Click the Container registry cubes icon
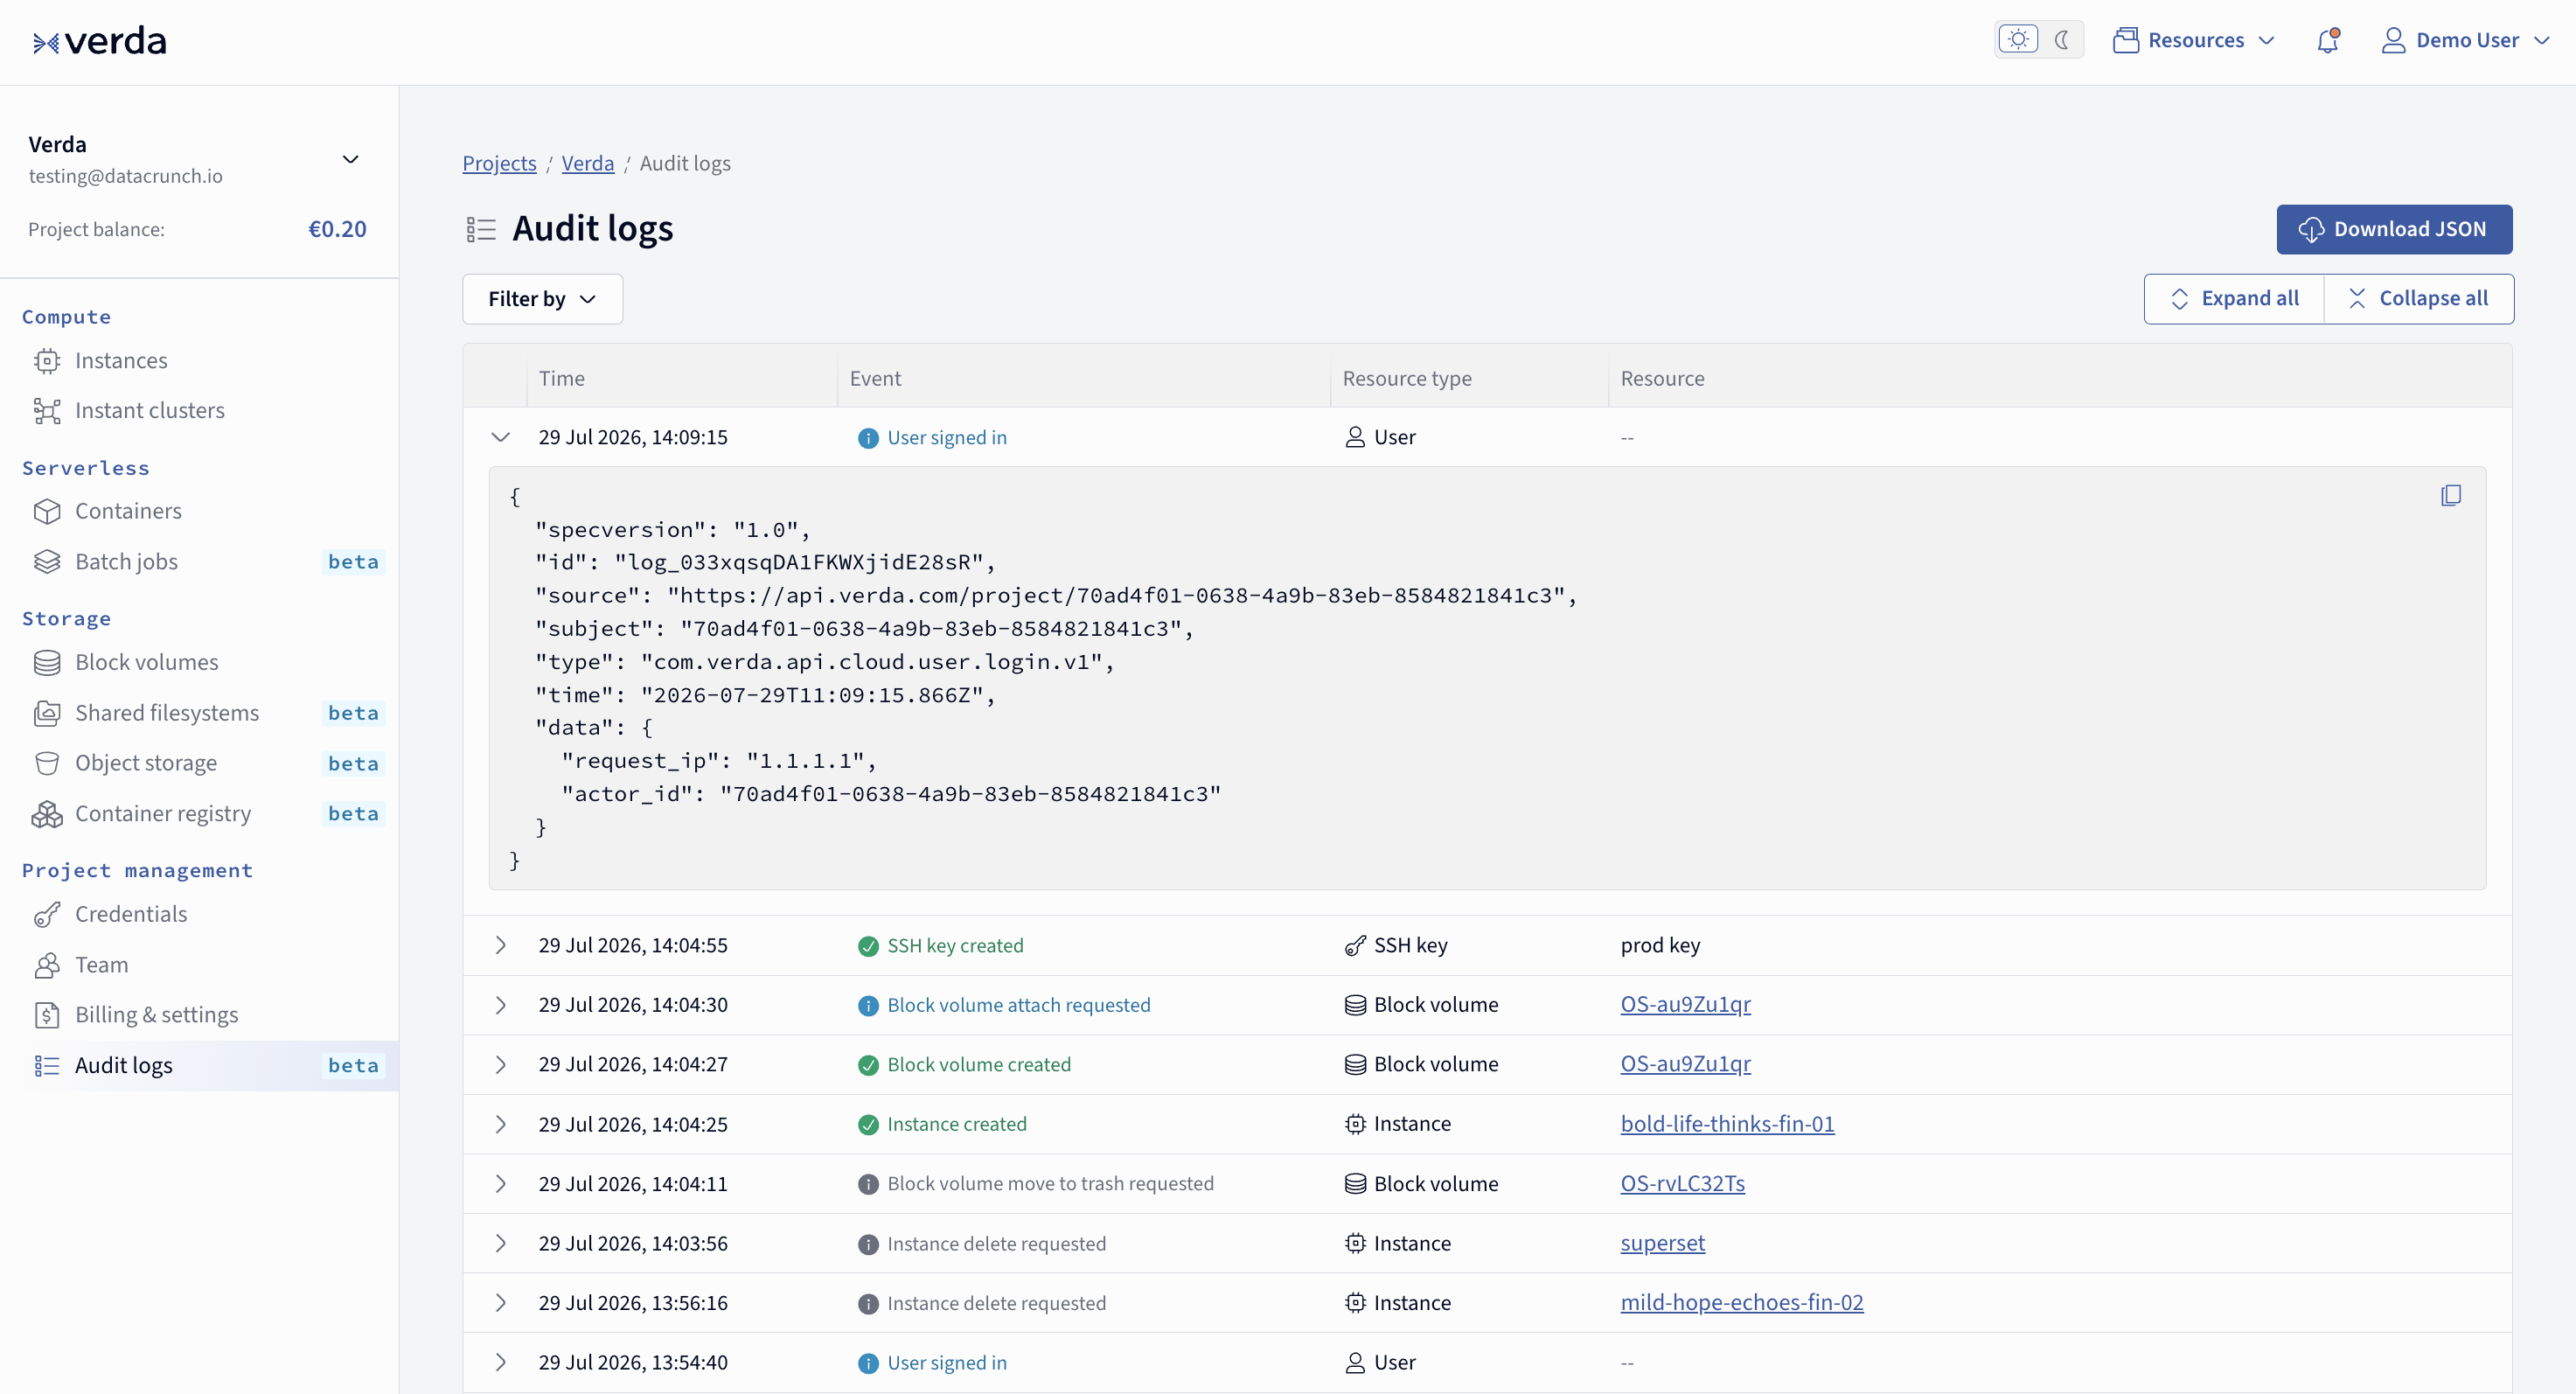This screenshot has width=2576, height=1394. [x=47, y=813]
